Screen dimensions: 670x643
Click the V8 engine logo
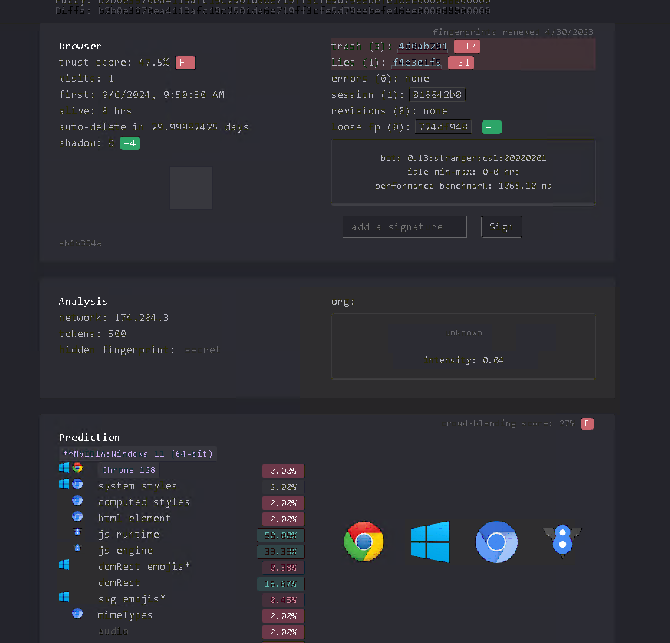(561, 541)
